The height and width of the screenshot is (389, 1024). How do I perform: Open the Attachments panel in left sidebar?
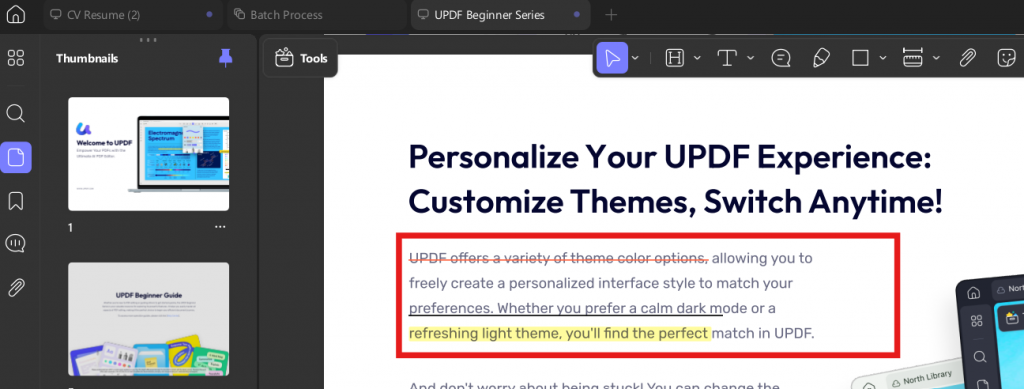(x=16, y=287)
